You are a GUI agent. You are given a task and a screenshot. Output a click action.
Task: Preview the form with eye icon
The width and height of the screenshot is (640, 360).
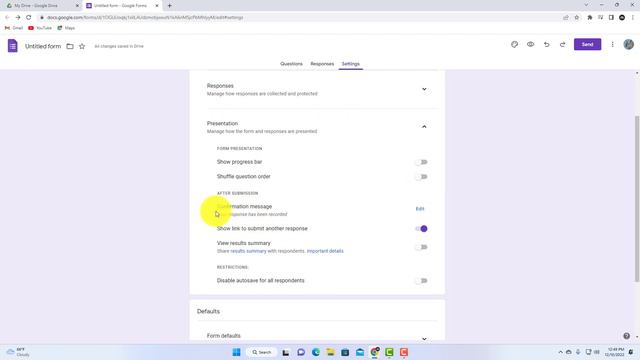click(x=530, y=44)
